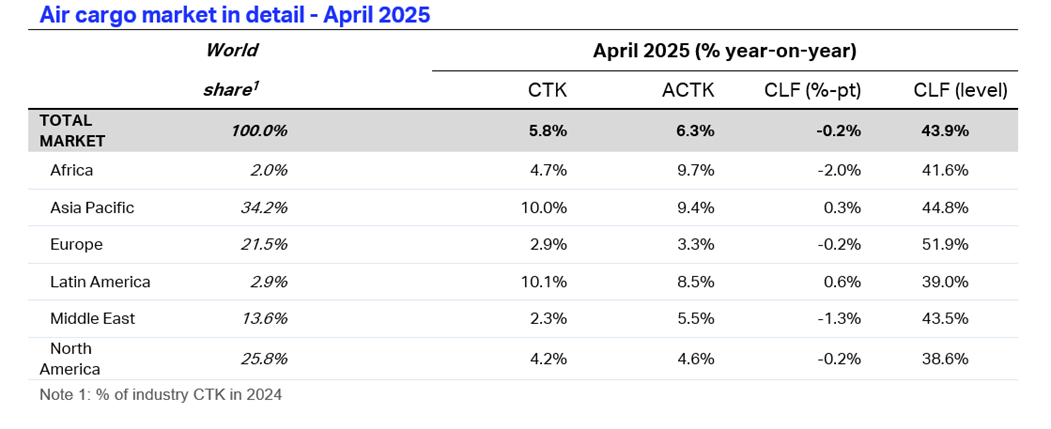Select the 'Latin America' row label

pyautogui.click(x=100, y=282)
